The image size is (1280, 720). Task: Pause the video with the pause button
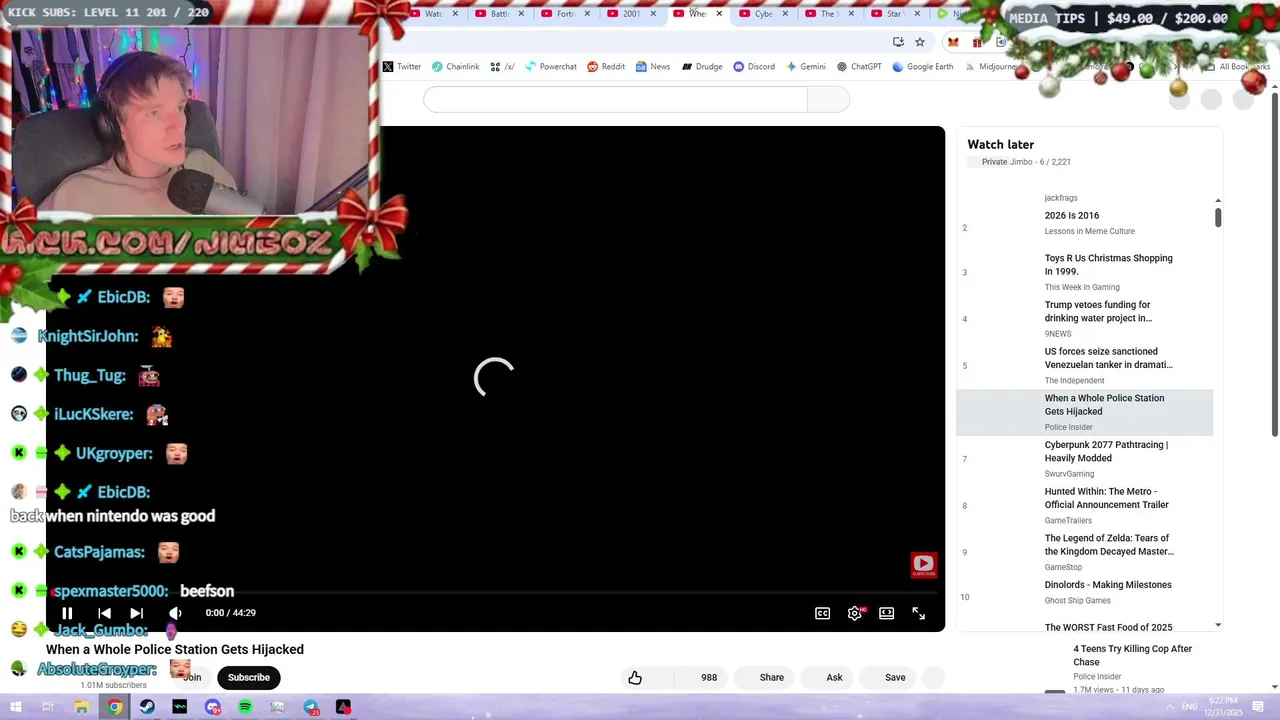(67, 613)
